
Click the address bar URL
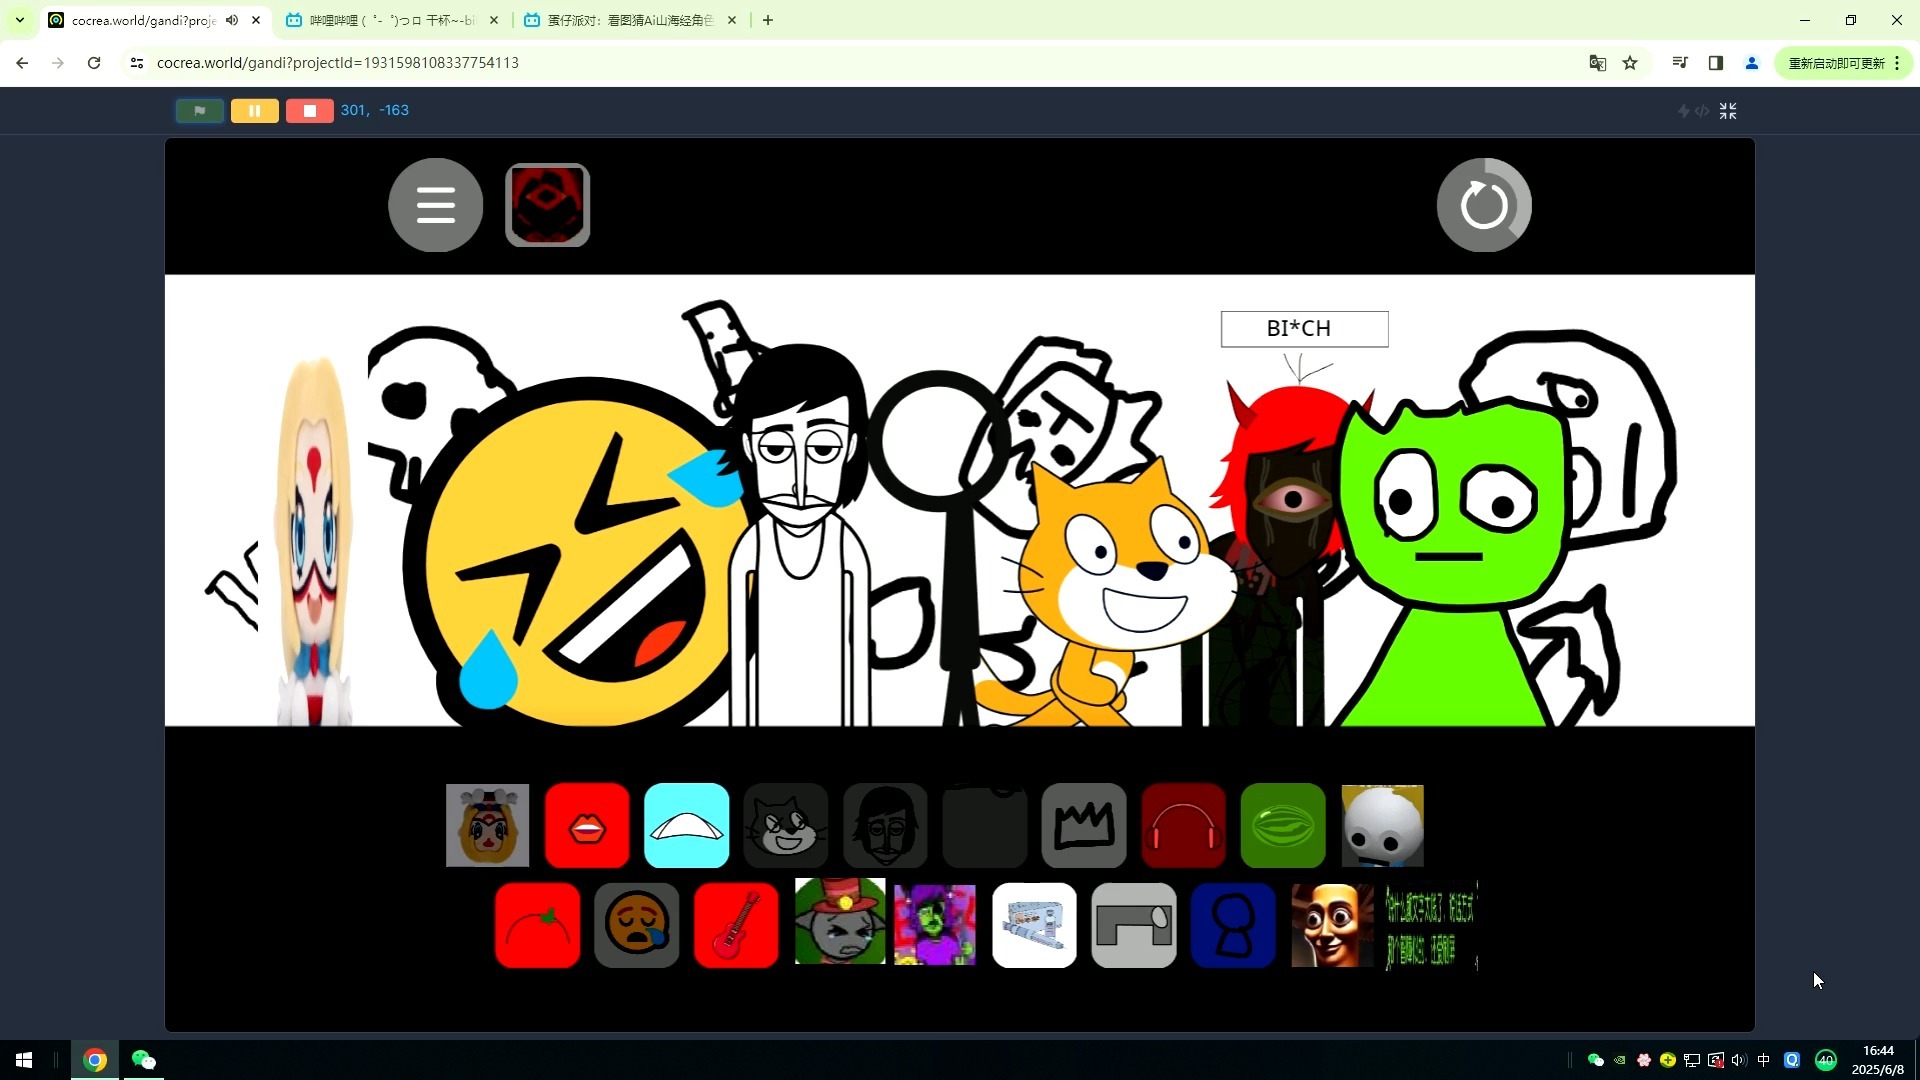coord(338,63)
